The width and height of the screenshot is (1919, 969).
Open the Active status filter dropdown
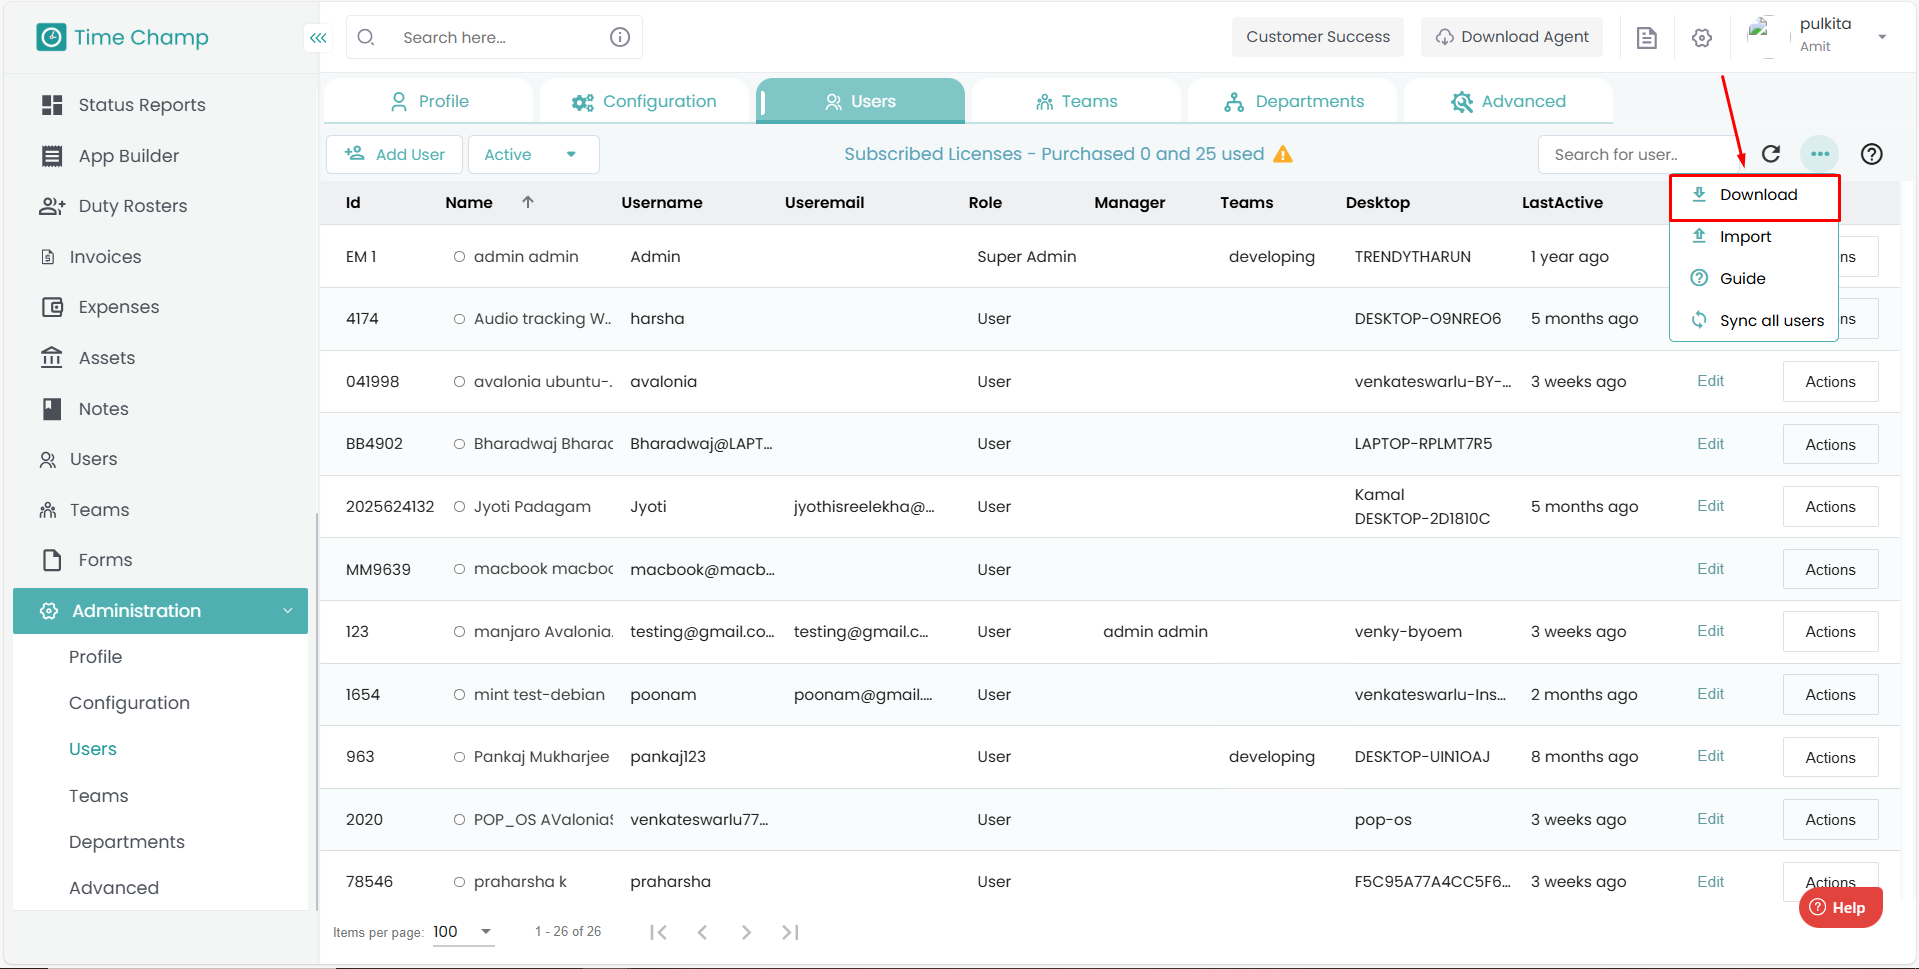(x=533, y=155)
